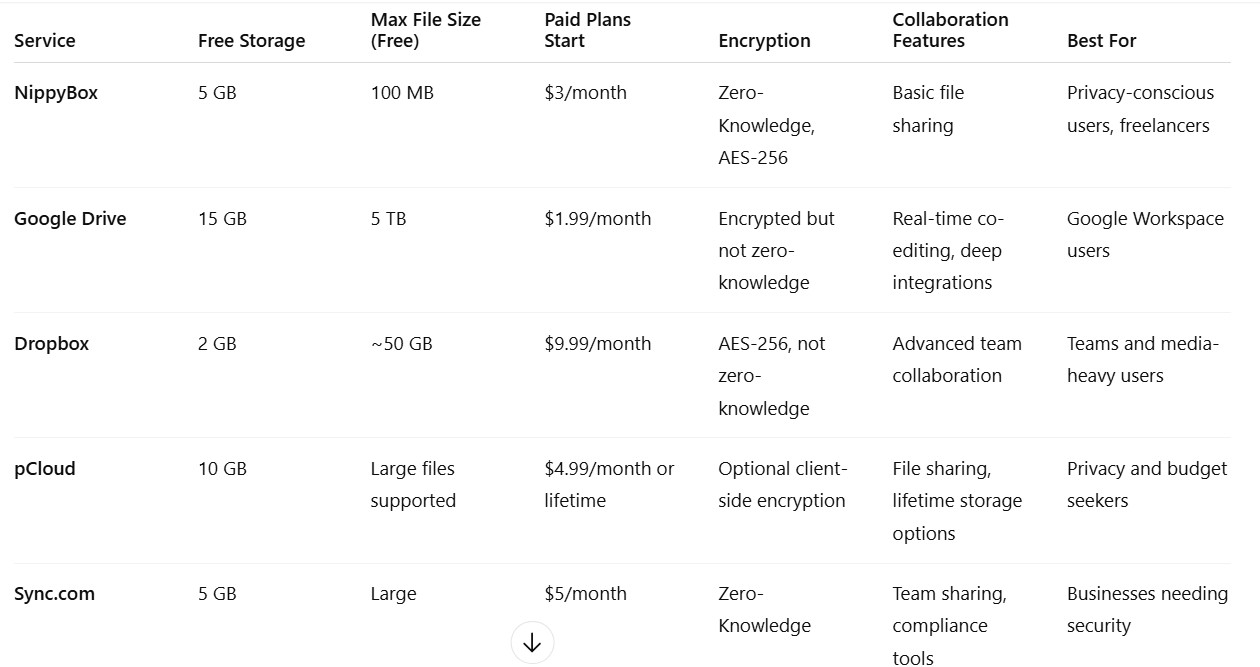Click the Encryption column header
The width and height of the screenshot is (1260, 667).
click(764, 41)
